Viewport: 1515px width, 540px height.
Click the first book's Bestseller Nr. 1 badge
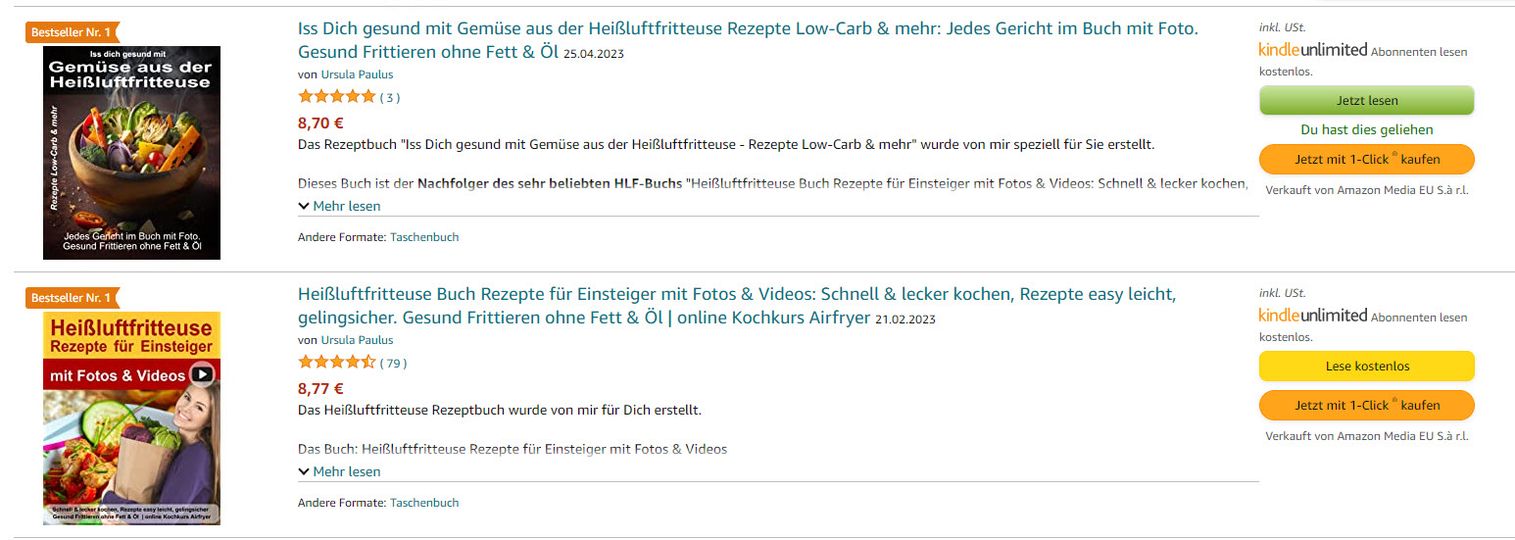coord(71,33)
